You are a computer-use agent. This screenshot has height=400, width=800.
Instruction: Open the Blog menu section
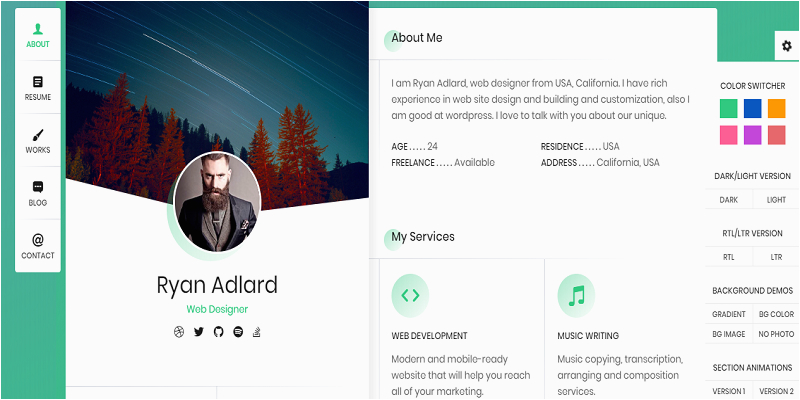(38, 194)
